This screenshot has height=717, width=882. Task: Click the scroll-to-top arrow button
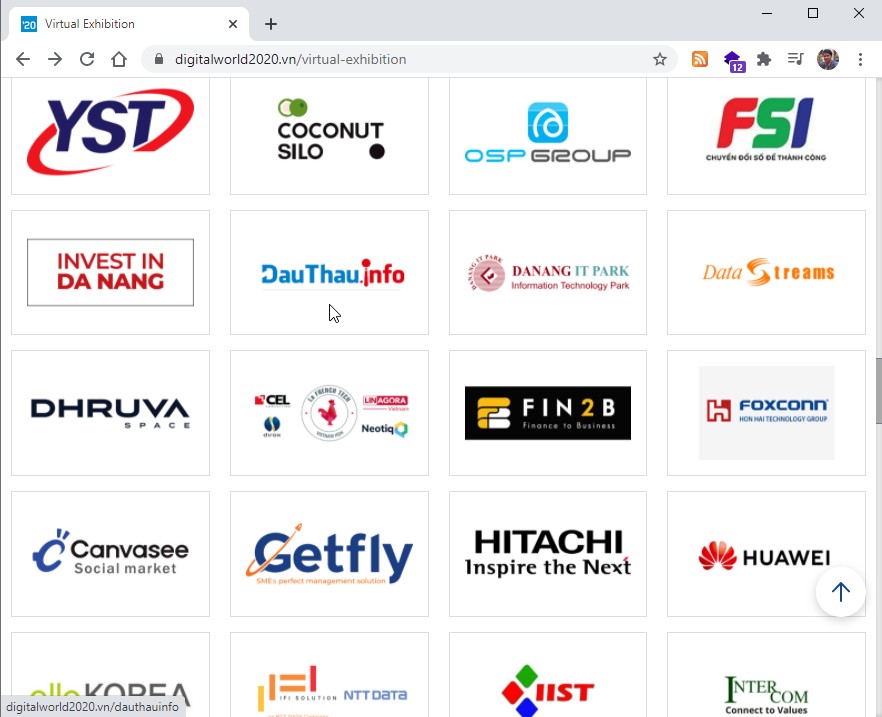[x=840, y=592]
